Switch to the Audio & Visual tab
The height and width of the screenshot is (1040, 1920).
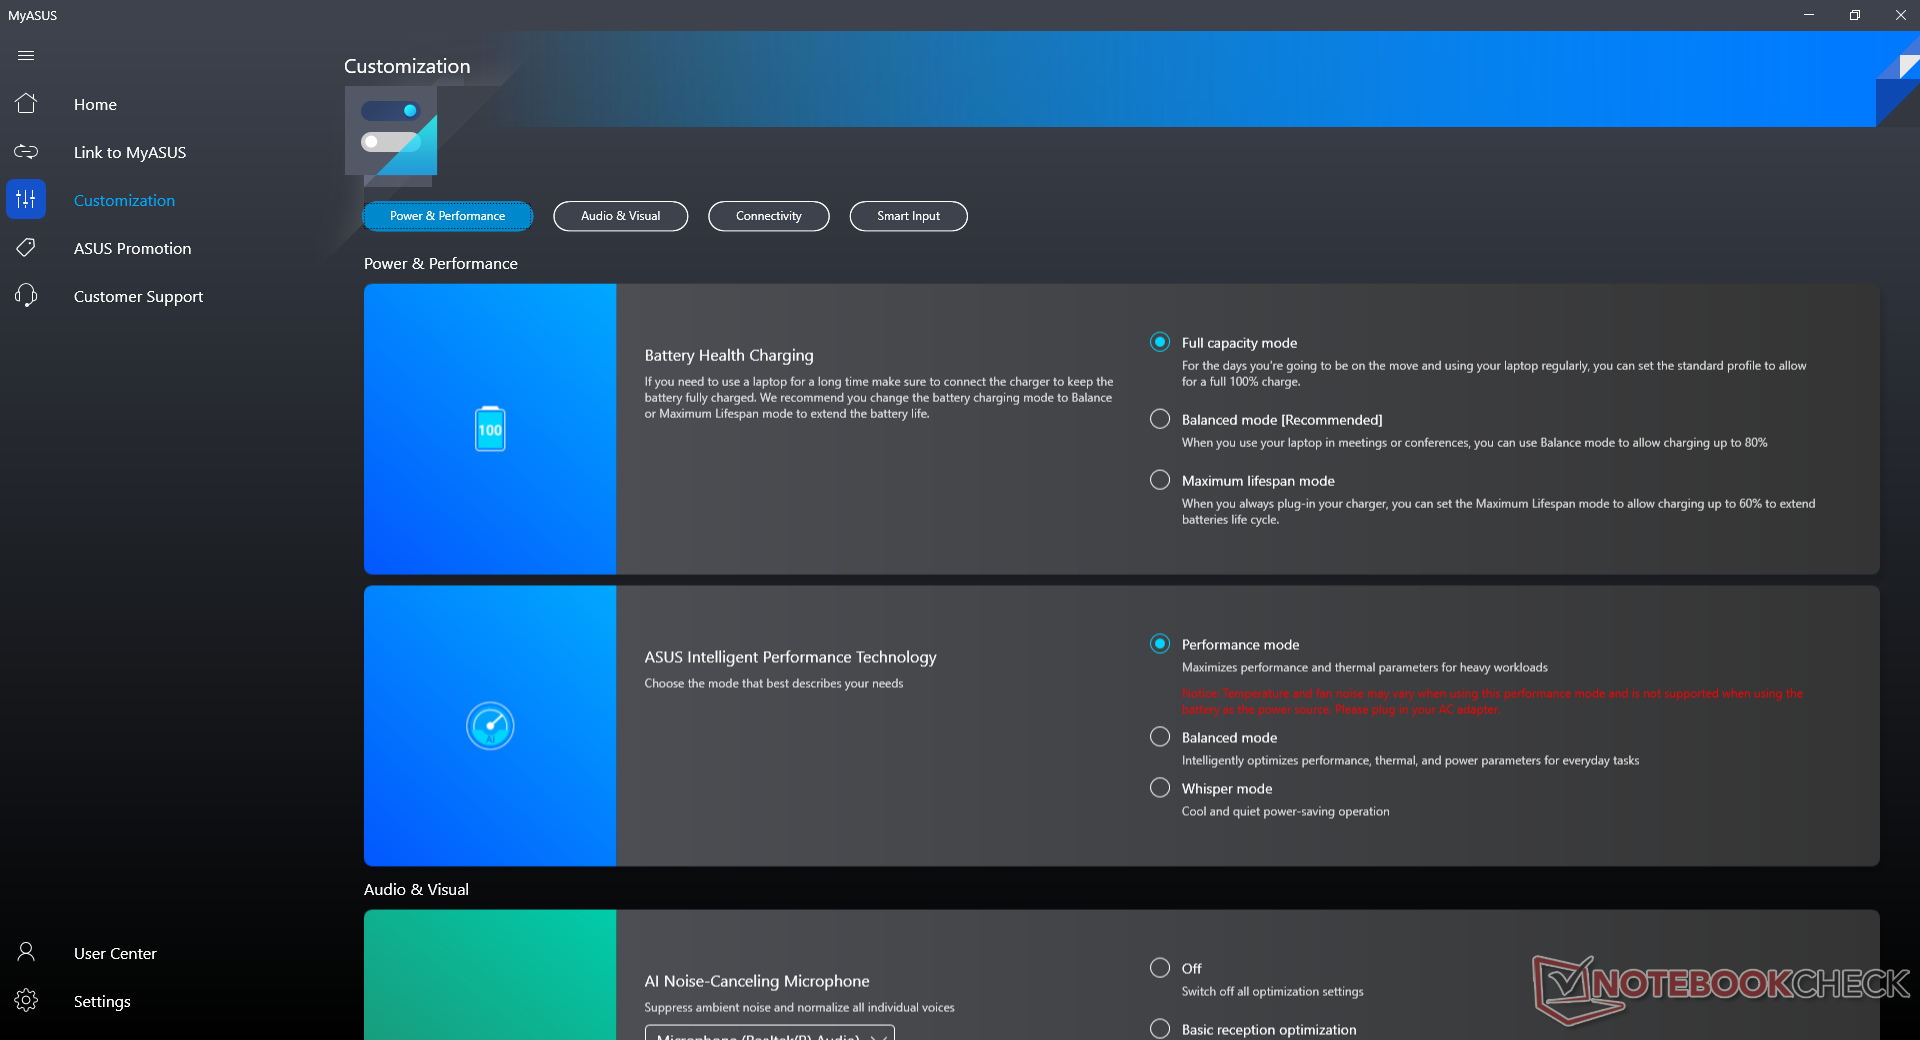pos(620,216)
